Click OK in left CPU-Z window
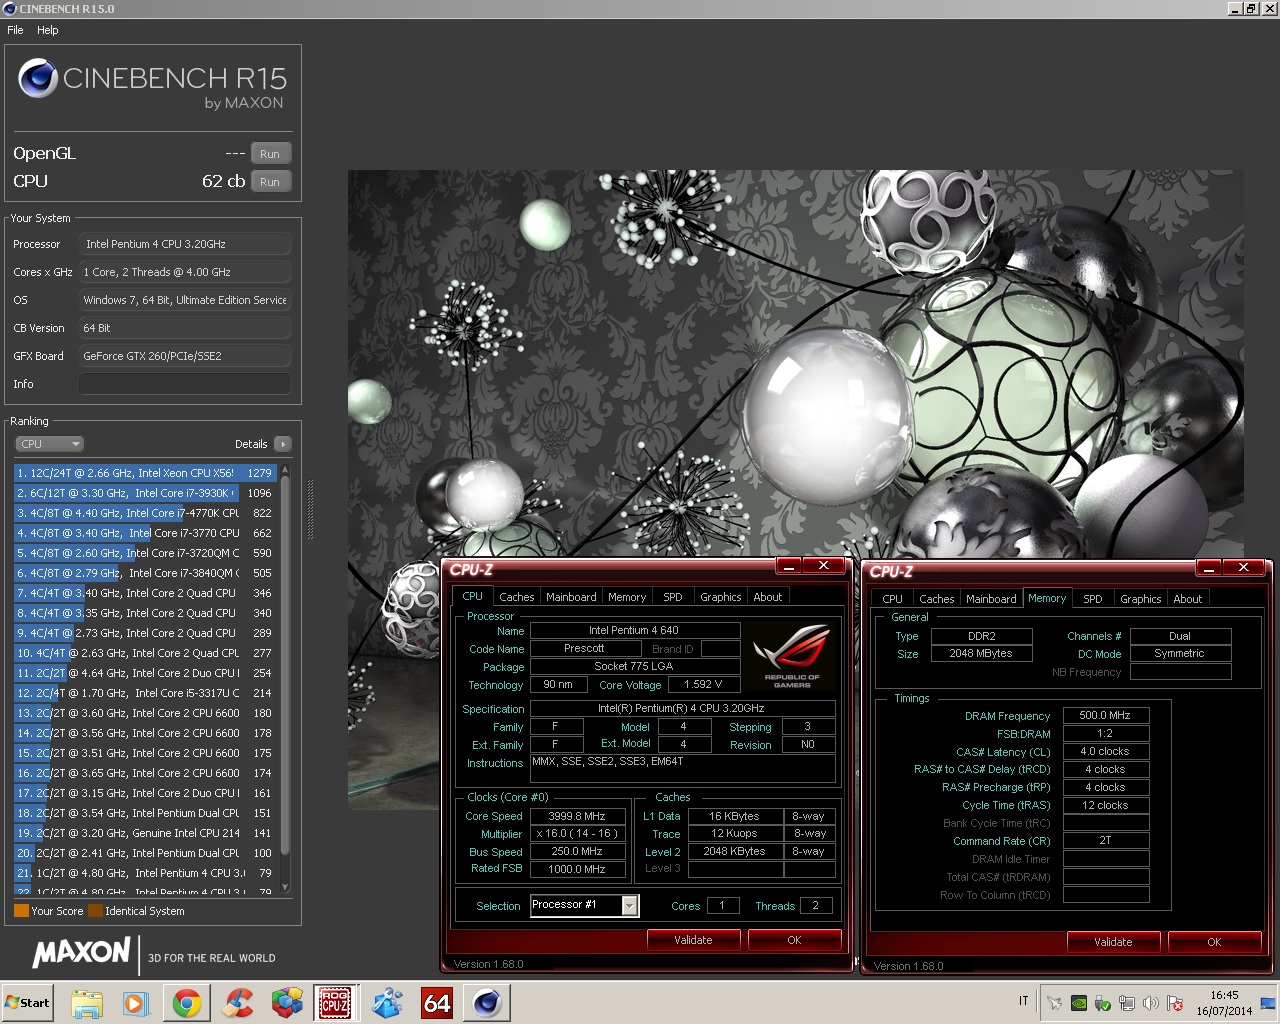Viewport: 1280px width, 1024px height. 794,940
